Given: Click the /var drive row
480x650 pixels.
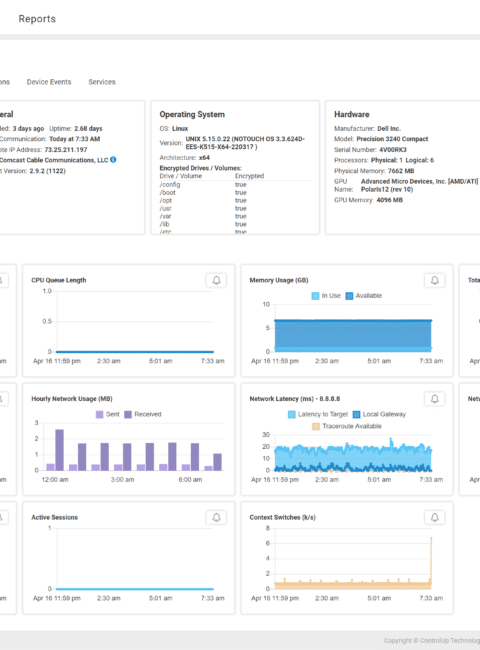Looking at the screenshot, I should point(235,216).
